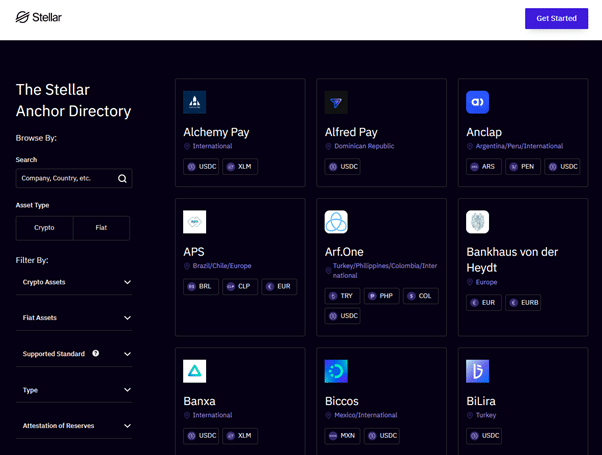Click the USDC tag on BiLira
This screenshot has width=602, height=455.
click(484, 436)
